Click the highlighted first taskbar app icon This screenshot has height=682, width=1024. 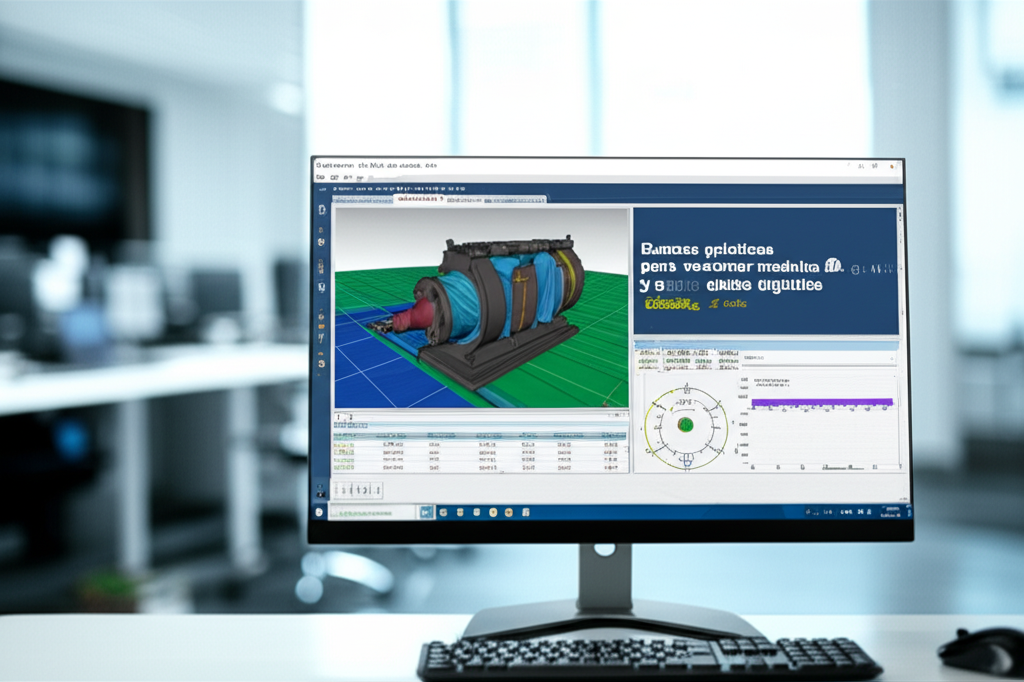coord(427,512)
